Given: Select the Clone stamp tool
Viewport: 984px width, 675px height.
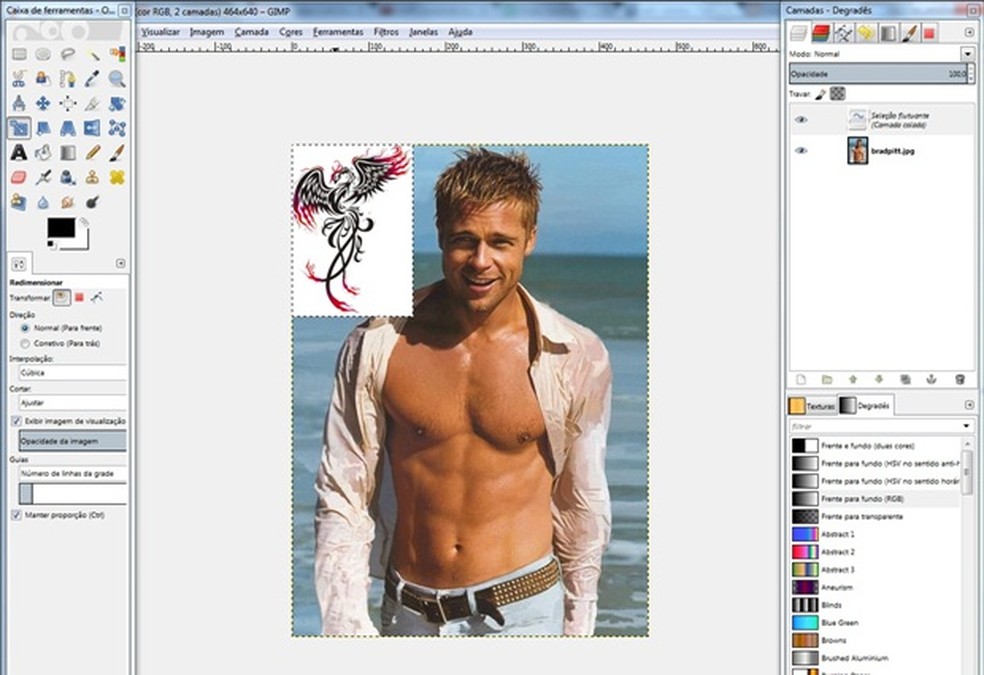Looking at the screenshot, I should pos(92,178).
